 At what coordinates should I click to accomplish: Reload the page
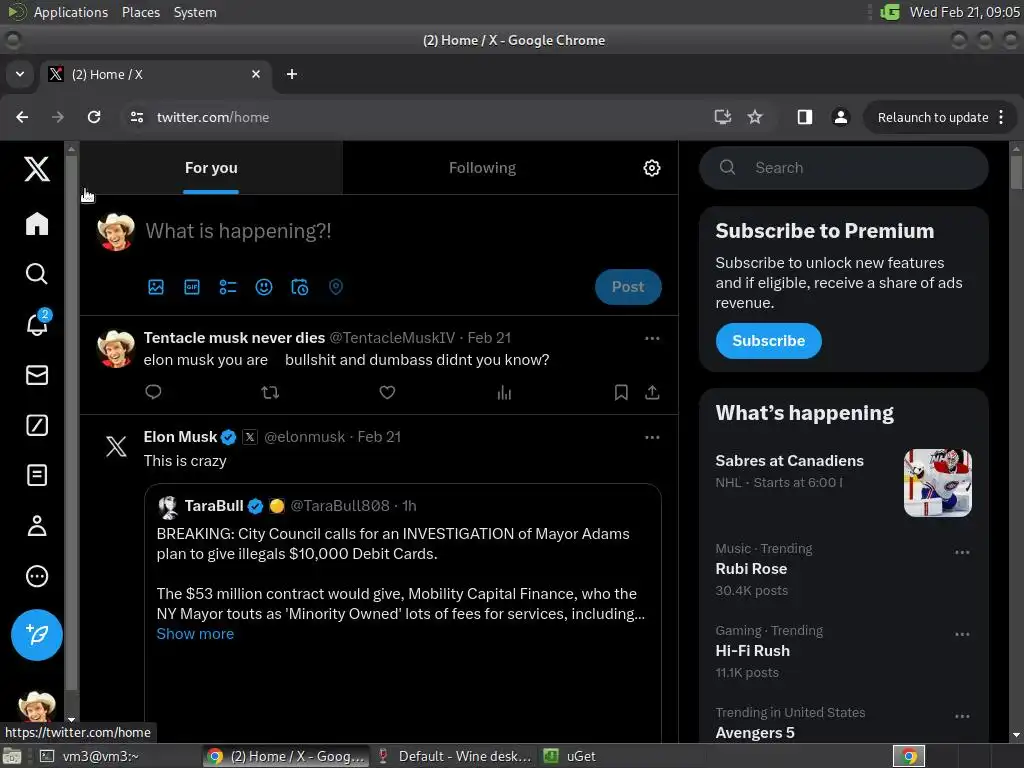(94, 117)
